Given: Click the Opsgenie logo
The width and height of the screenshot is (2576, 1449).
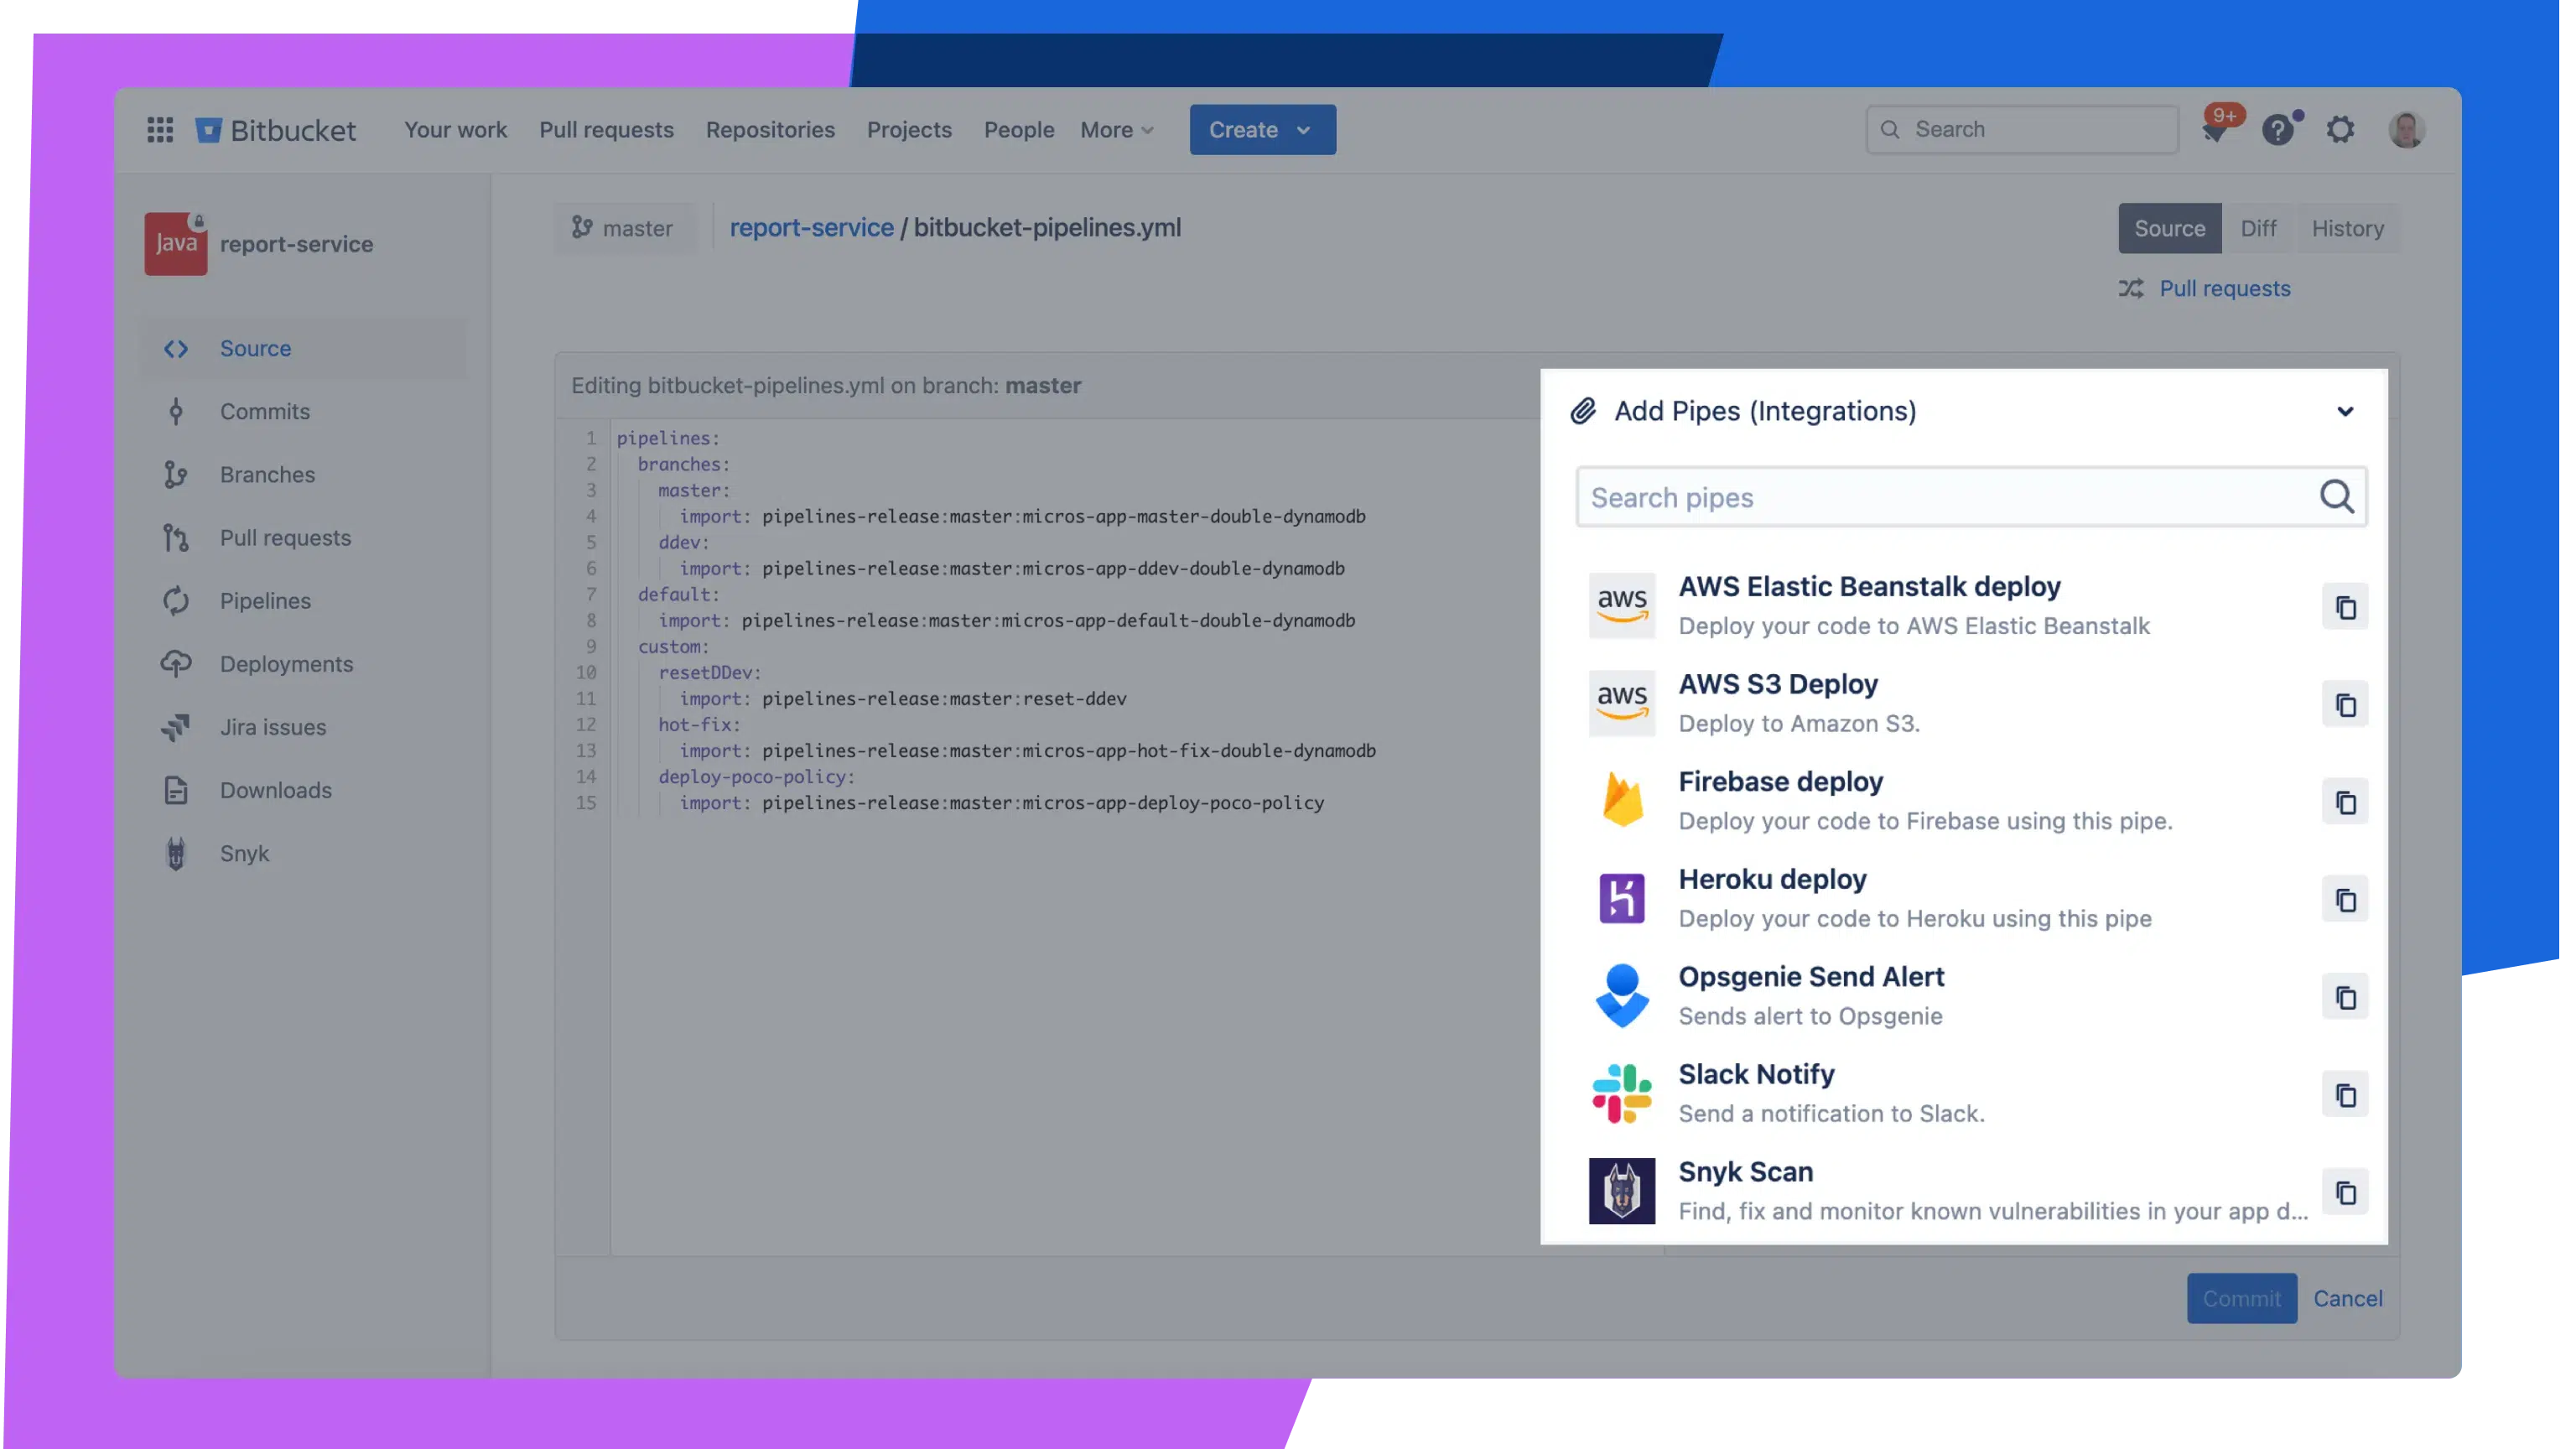Looking at the screenshot, I should [x=1622, y=995].
